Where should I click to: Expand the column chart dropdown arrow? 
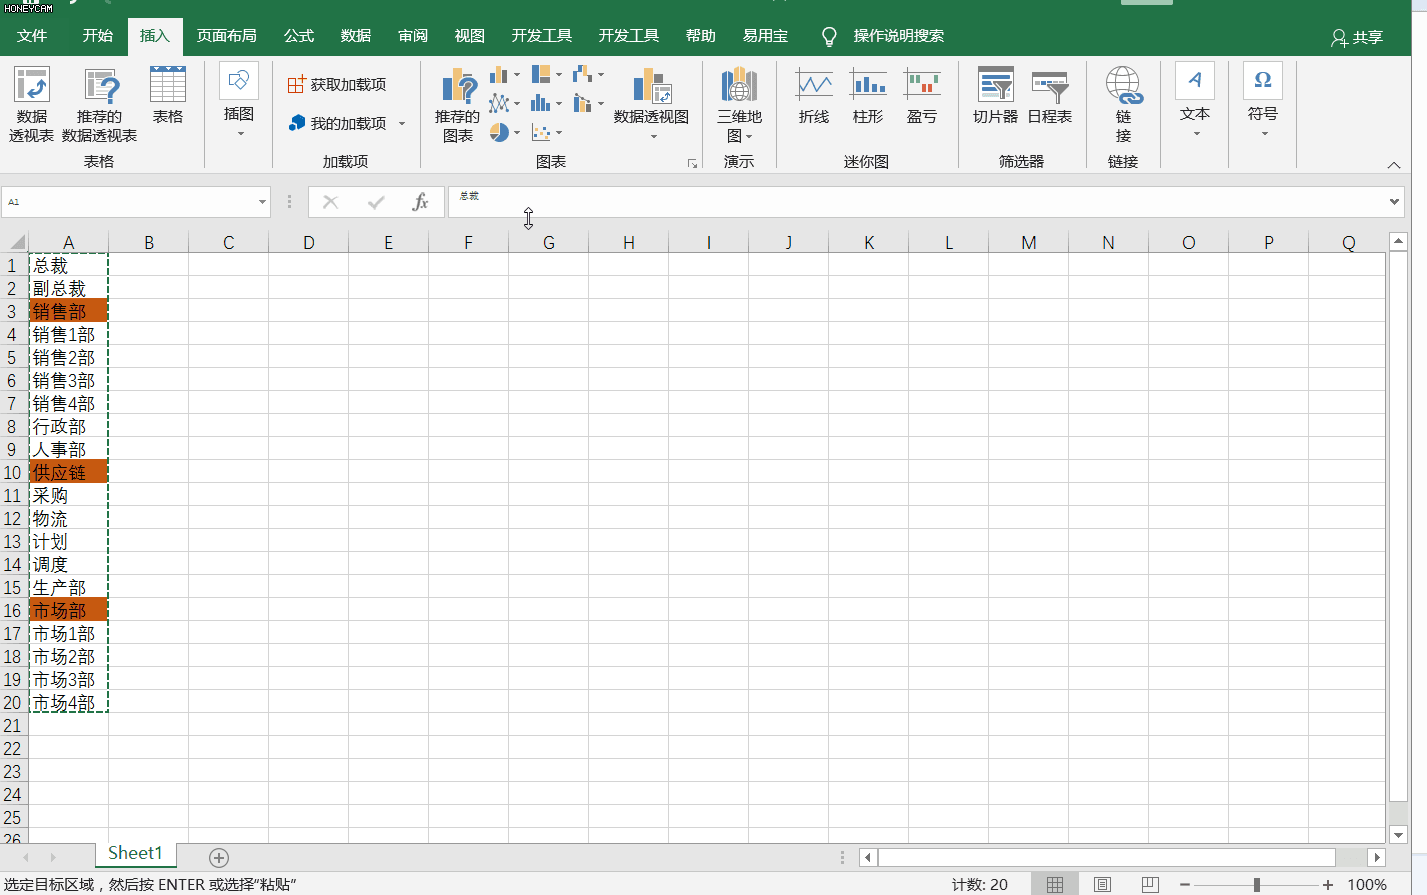pos(517,75)
